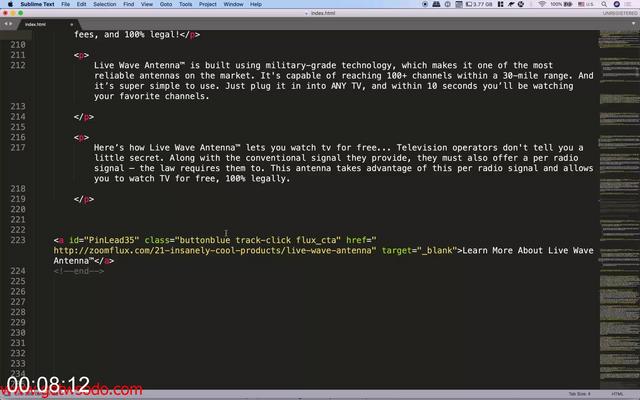Open the Selection menu

point(104,4)
